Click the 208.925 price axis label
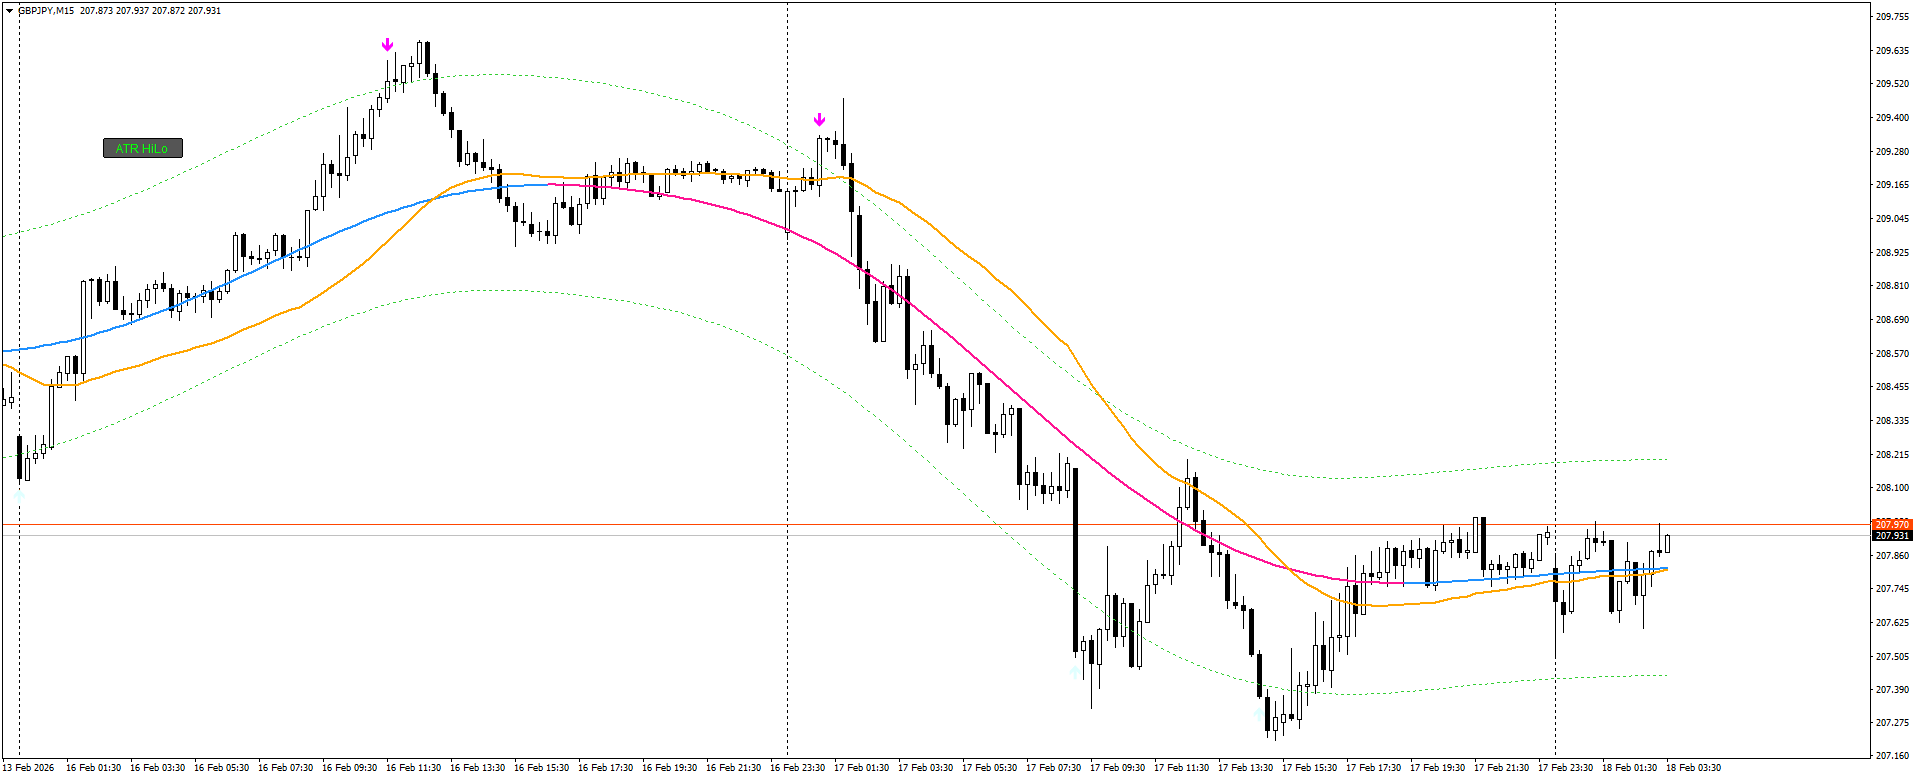 tap(1892, 252)
